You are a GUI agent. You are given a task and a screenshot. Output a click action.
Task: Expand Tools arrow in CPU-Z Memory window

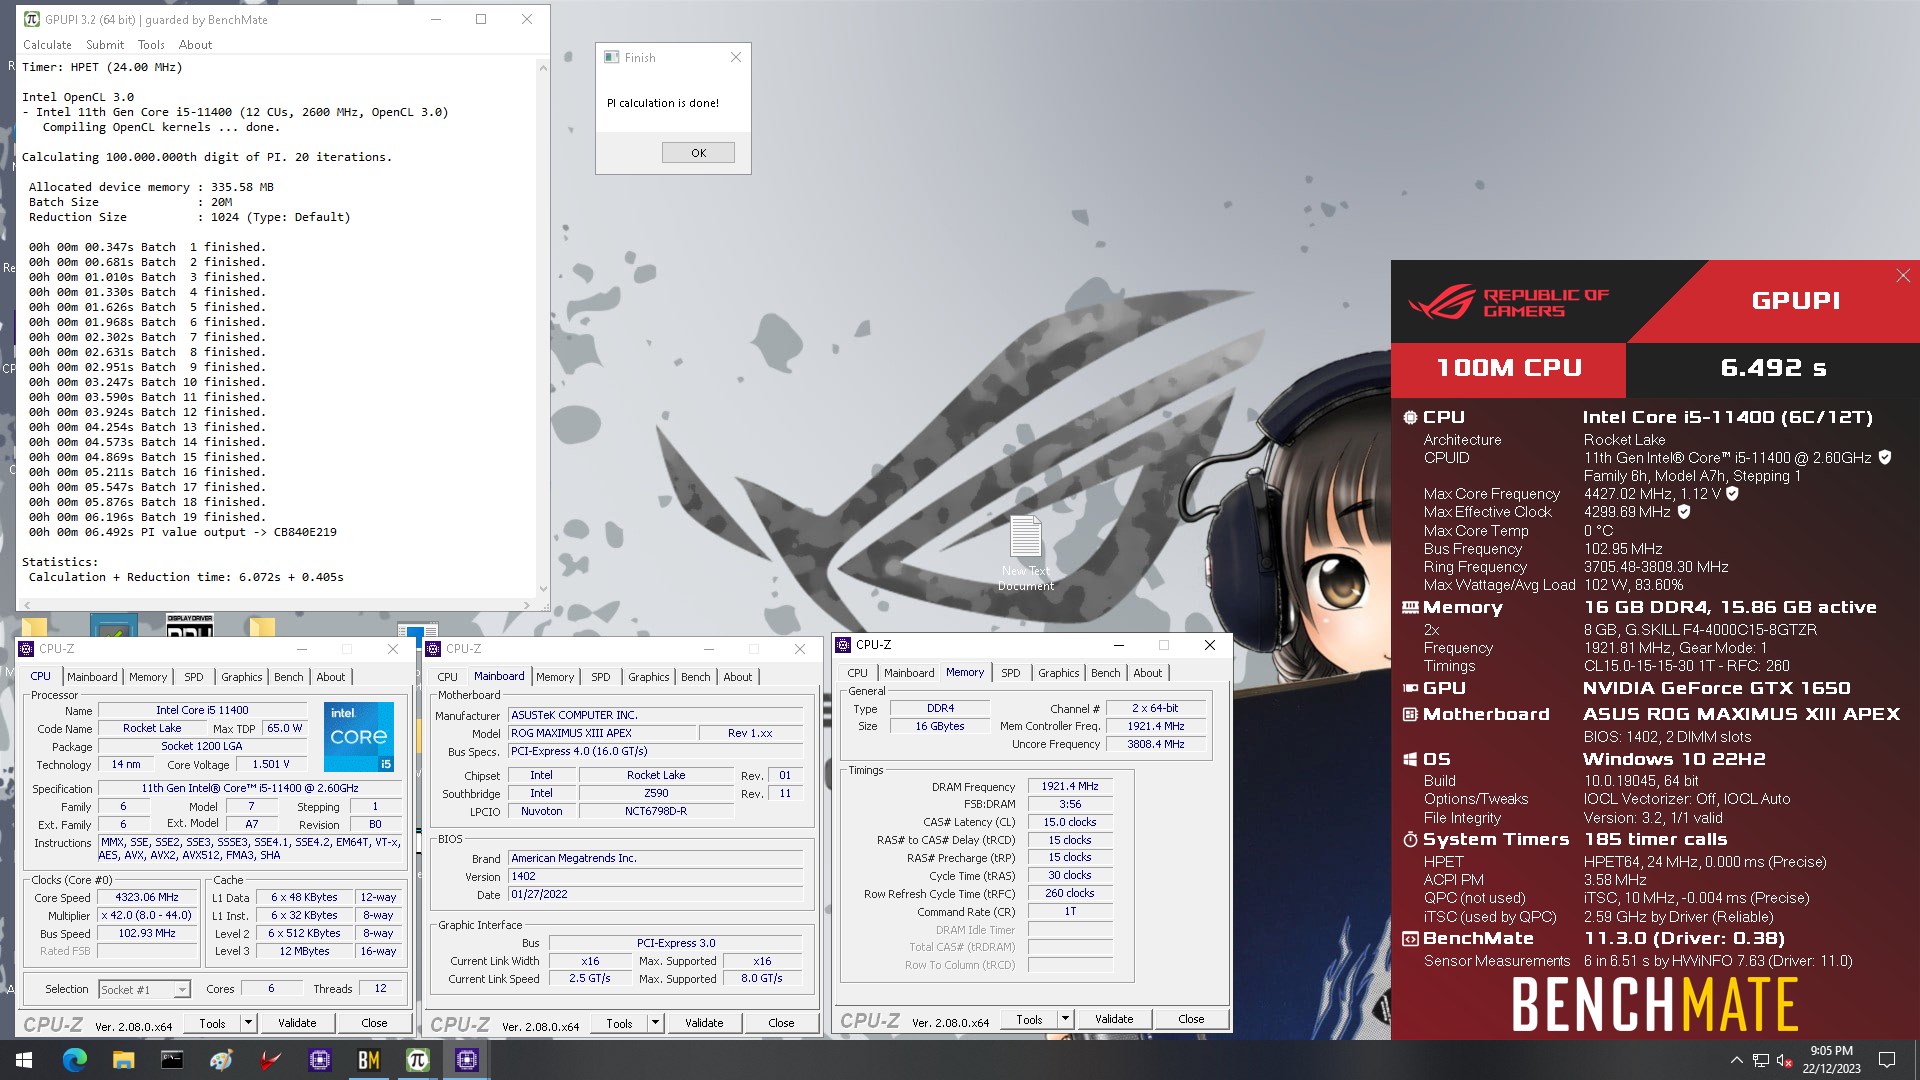[x=1065, y=1018]
